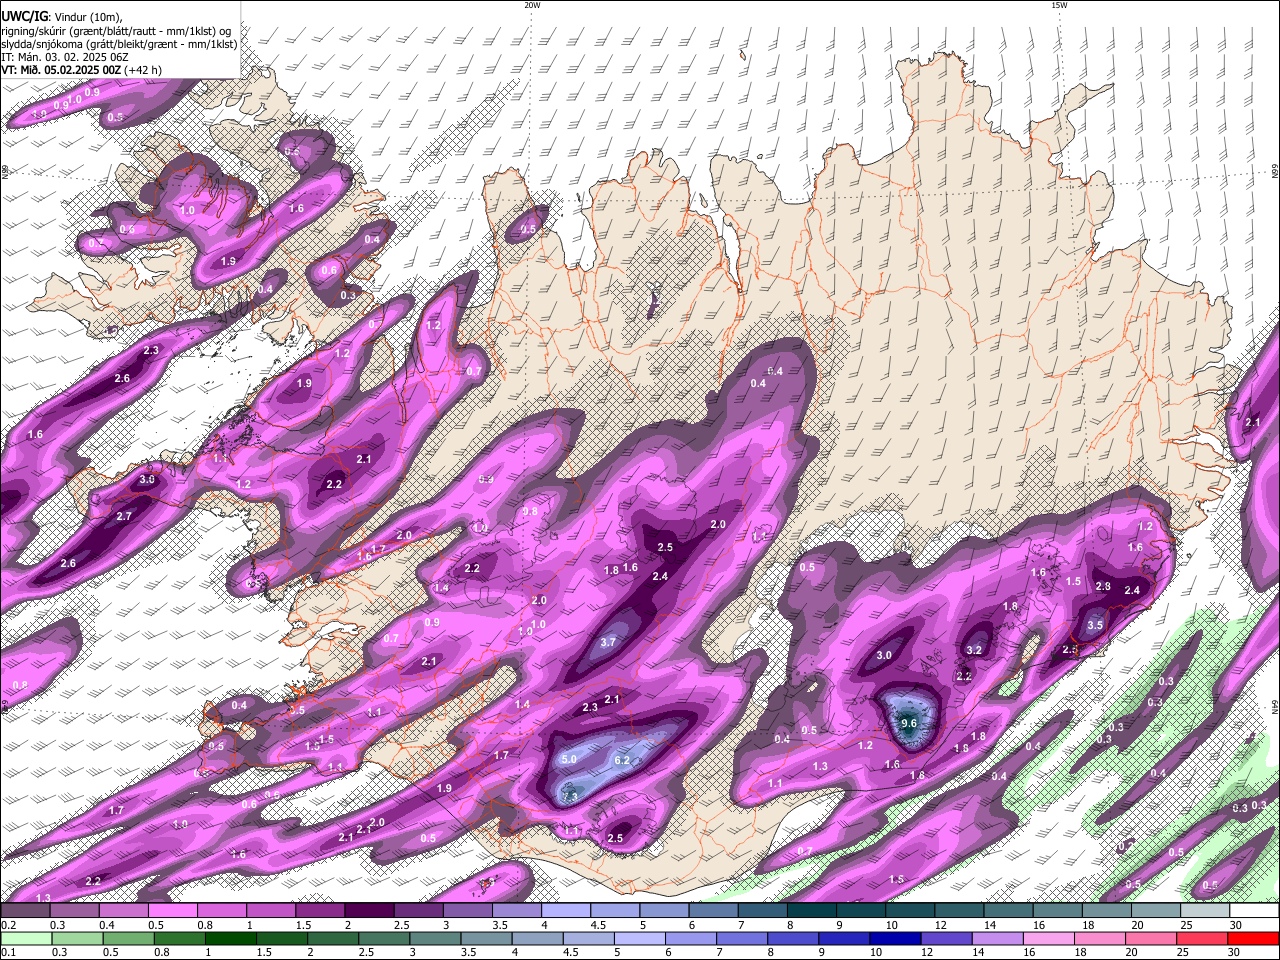Pick the 20–25 salmon-red rain scale swatch
1280x960 pixels.
[1151, 938]
